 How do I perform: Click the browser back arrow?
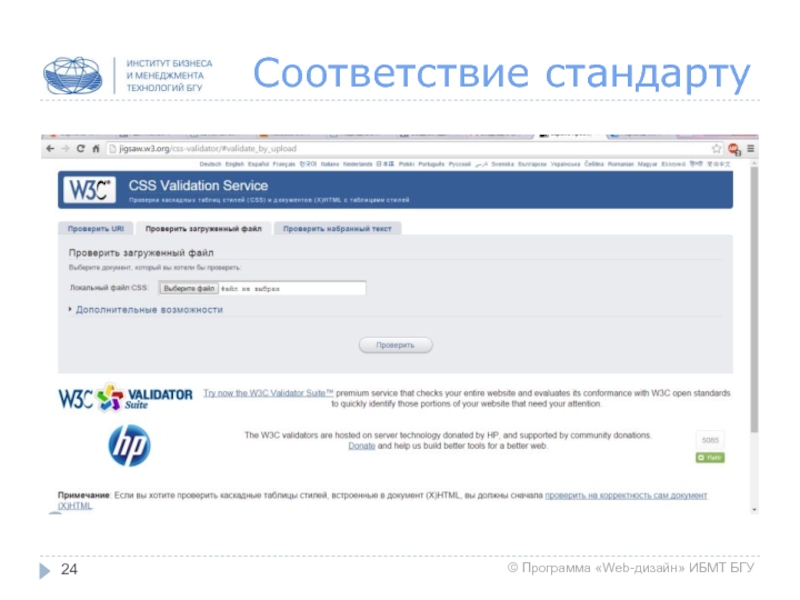click(x=50, y=148)
